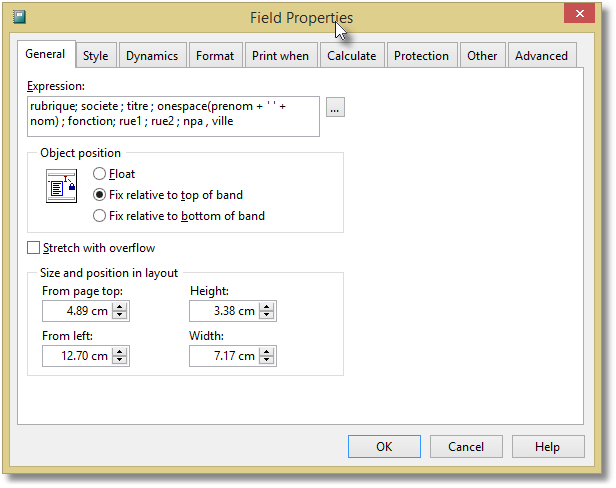Click the OK button
This screenshot has height=488, width=616.
[x=384, y=447]
